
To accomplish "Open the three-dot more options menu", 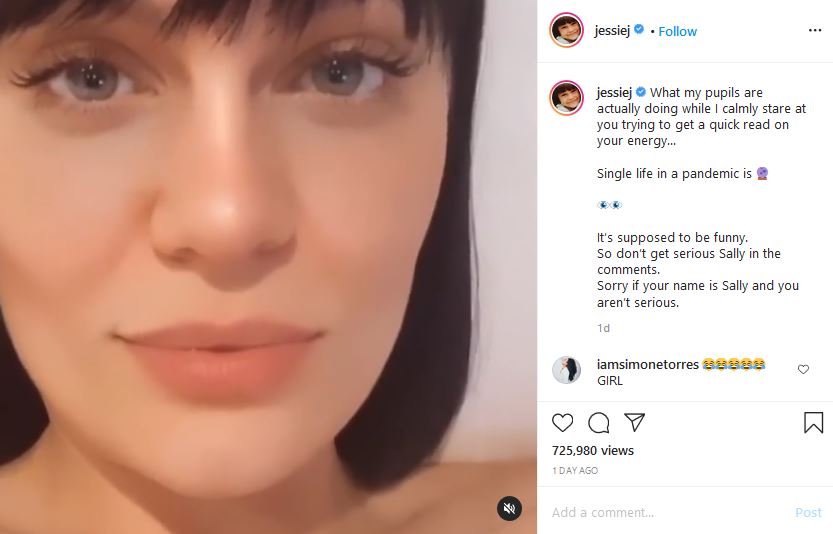I will tap(815, 30).
